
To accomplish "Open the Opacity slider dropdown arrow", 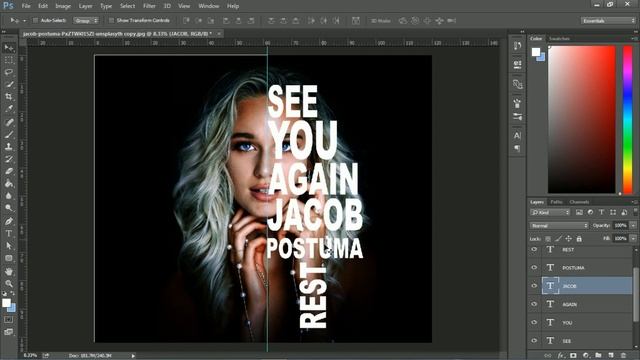I will [633, 225].
